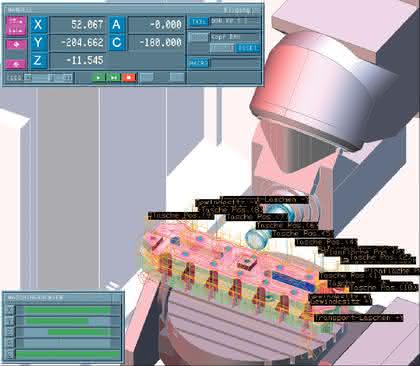Click the first grey button right of stop
This screenshot has height=366, width=420.
(x=146, y=78)
